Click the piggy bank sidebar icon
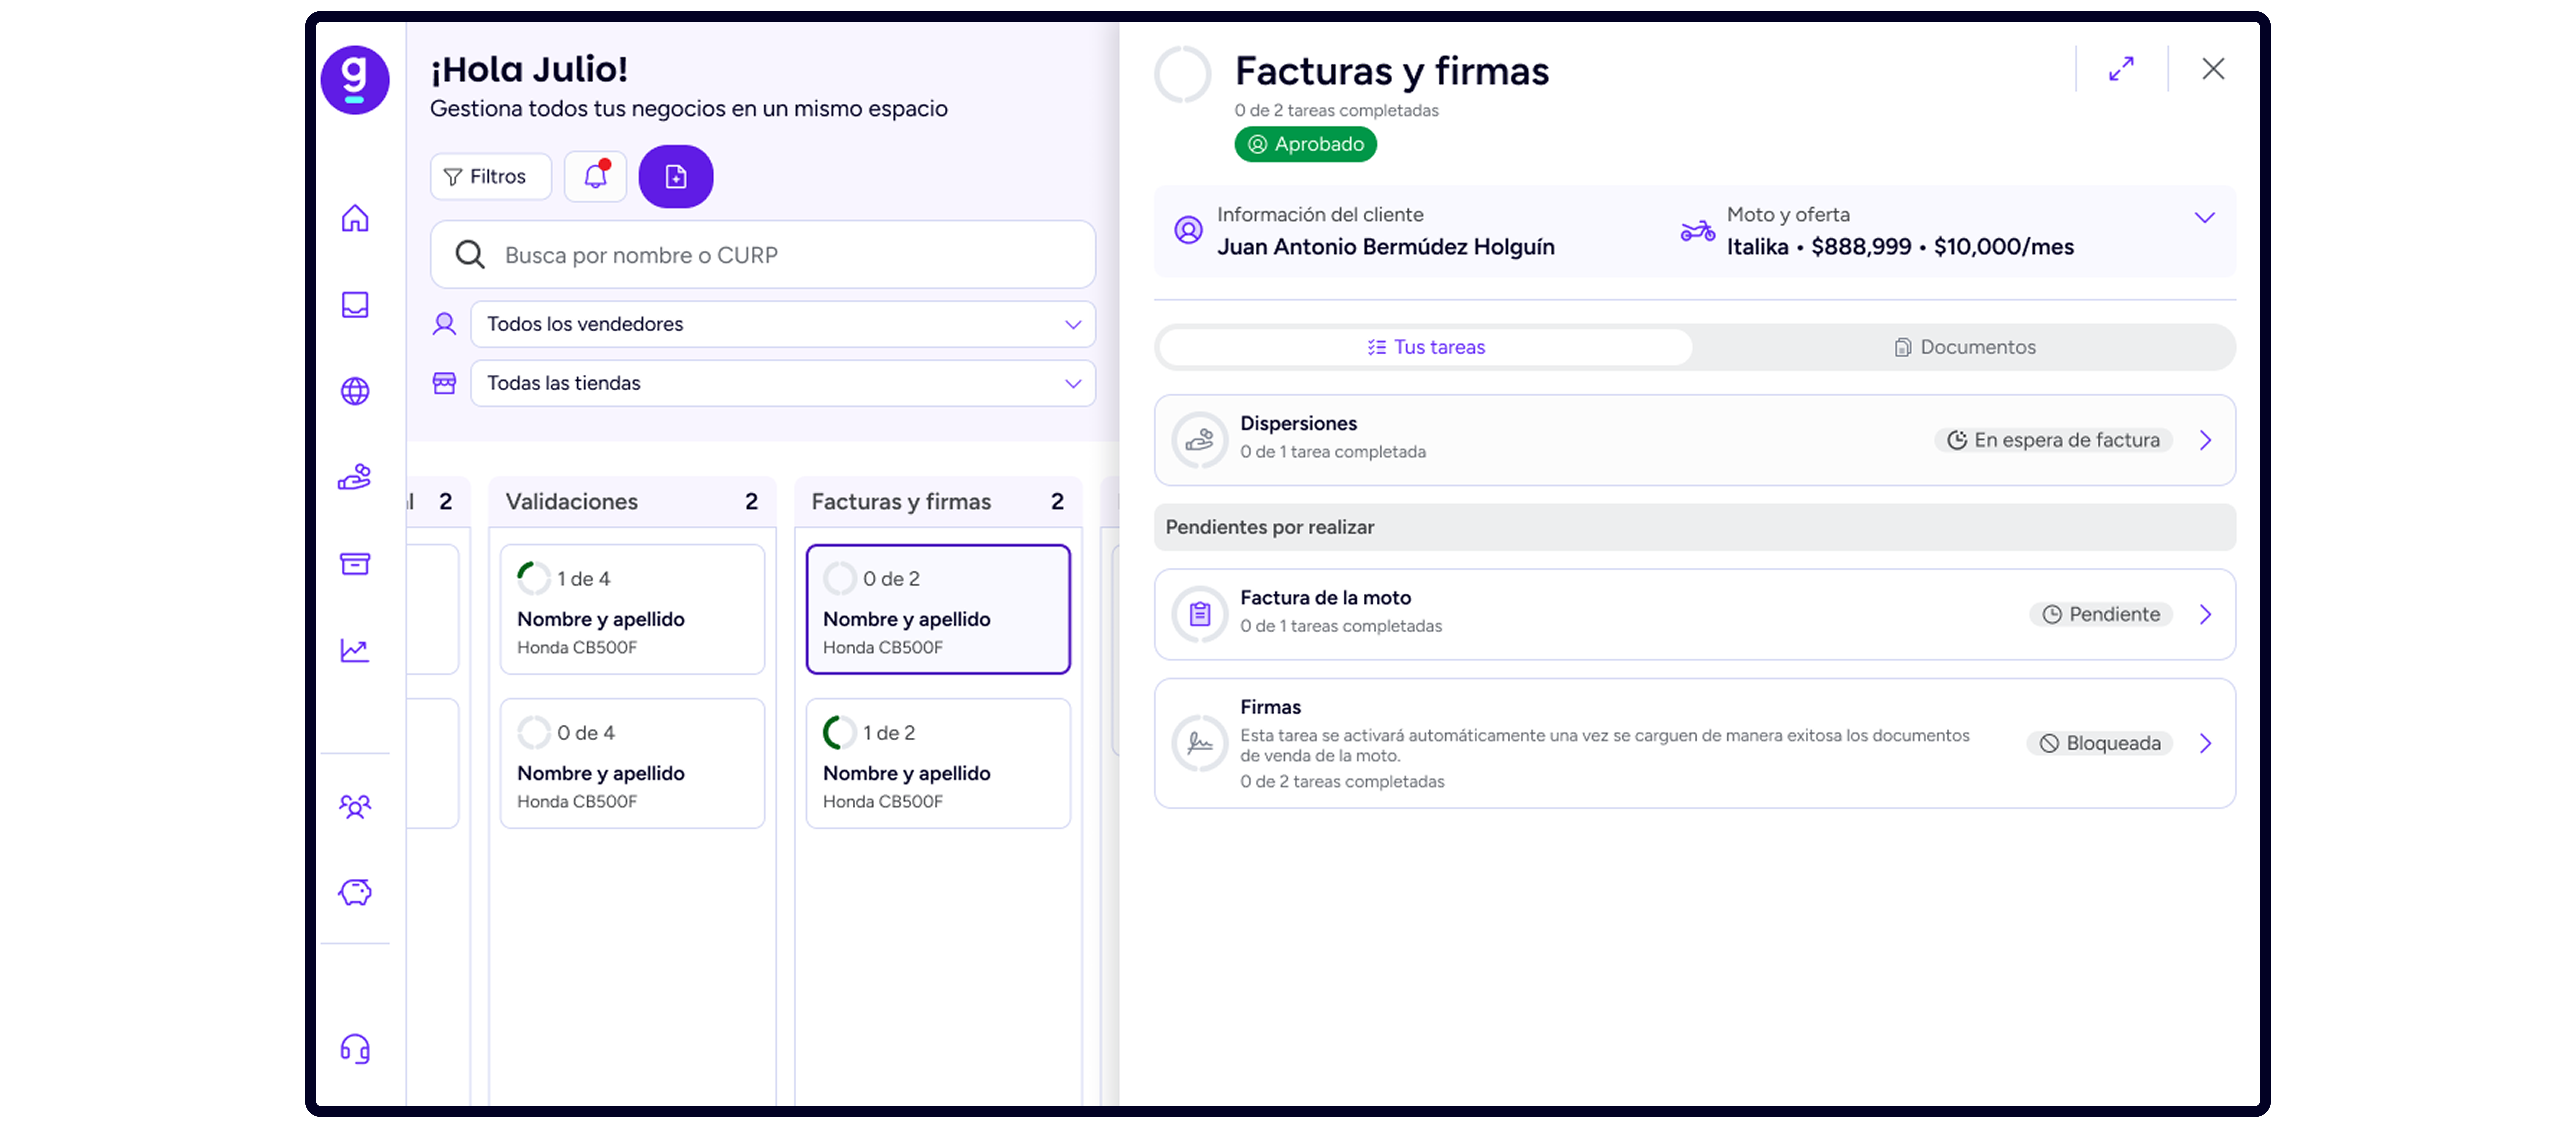 click(355, 892)
